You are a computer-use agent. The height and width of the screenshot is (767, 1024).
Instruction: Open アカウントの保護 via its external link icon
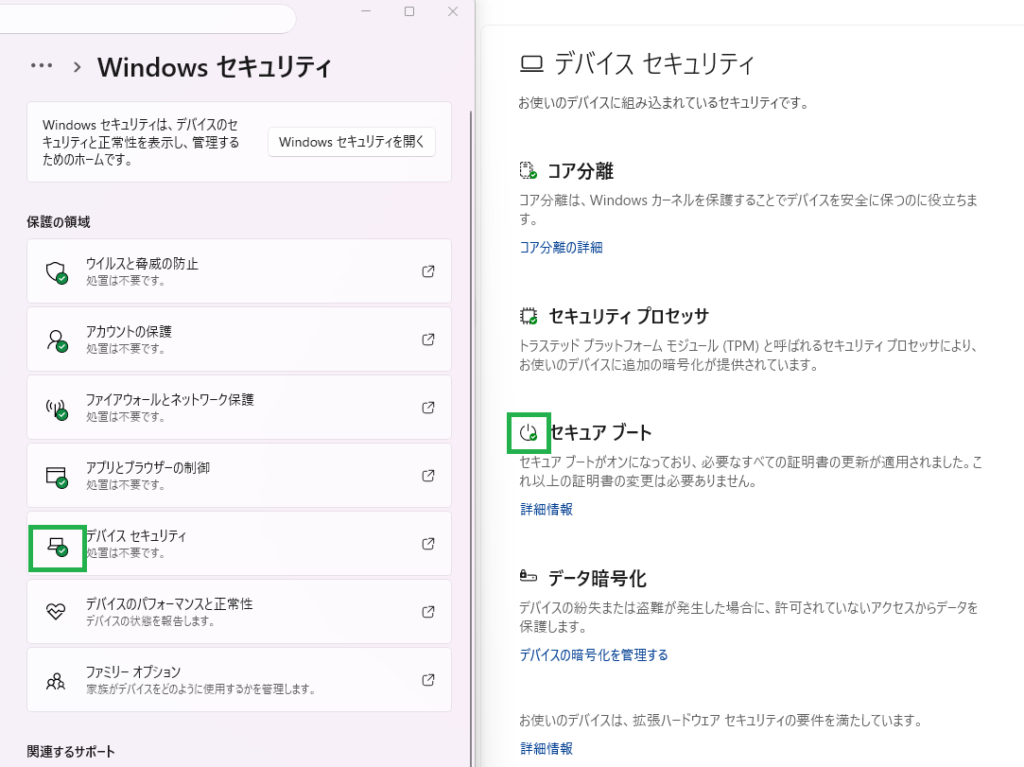tap(428, 339)
